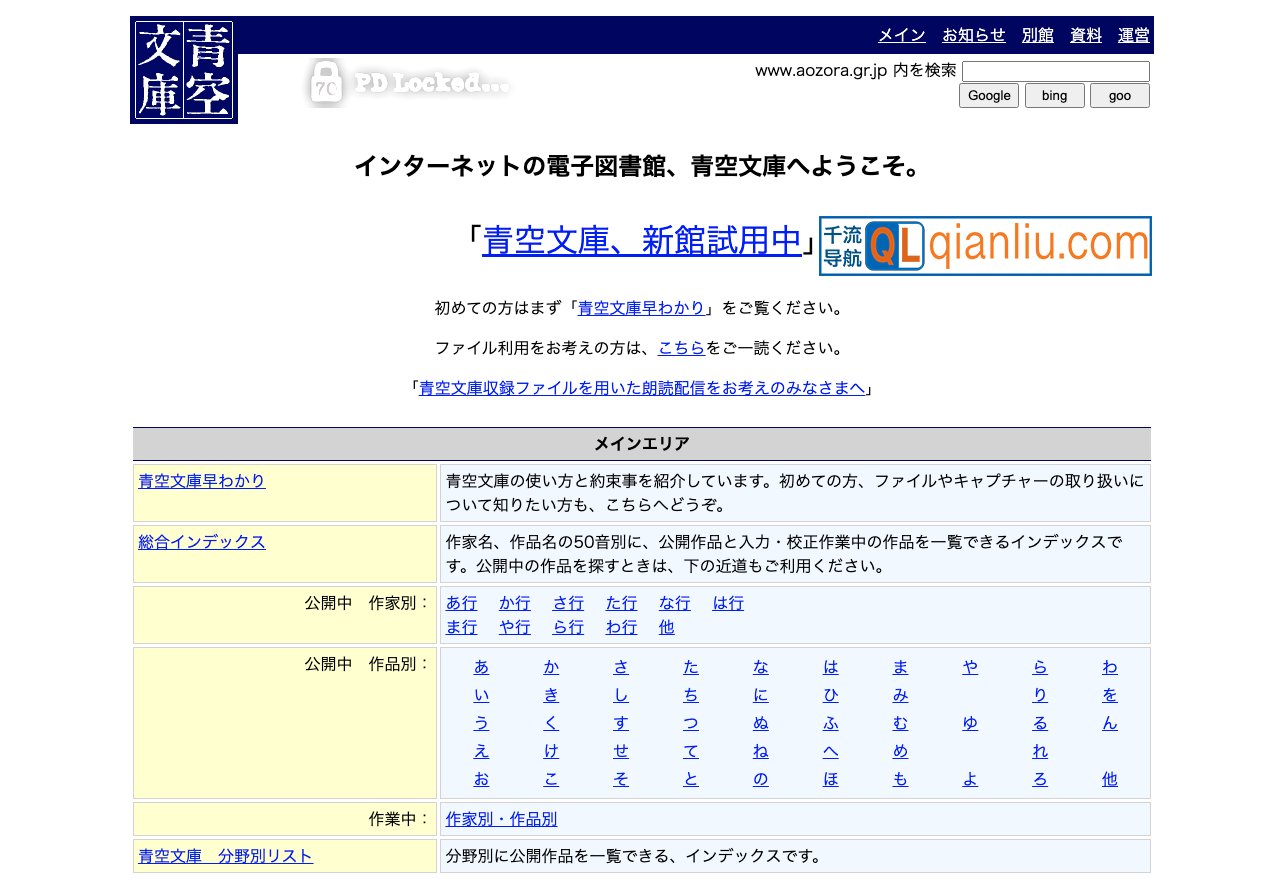
Task: Open the 作家別・作品別 in-progress link
Action: click(501, 819)
